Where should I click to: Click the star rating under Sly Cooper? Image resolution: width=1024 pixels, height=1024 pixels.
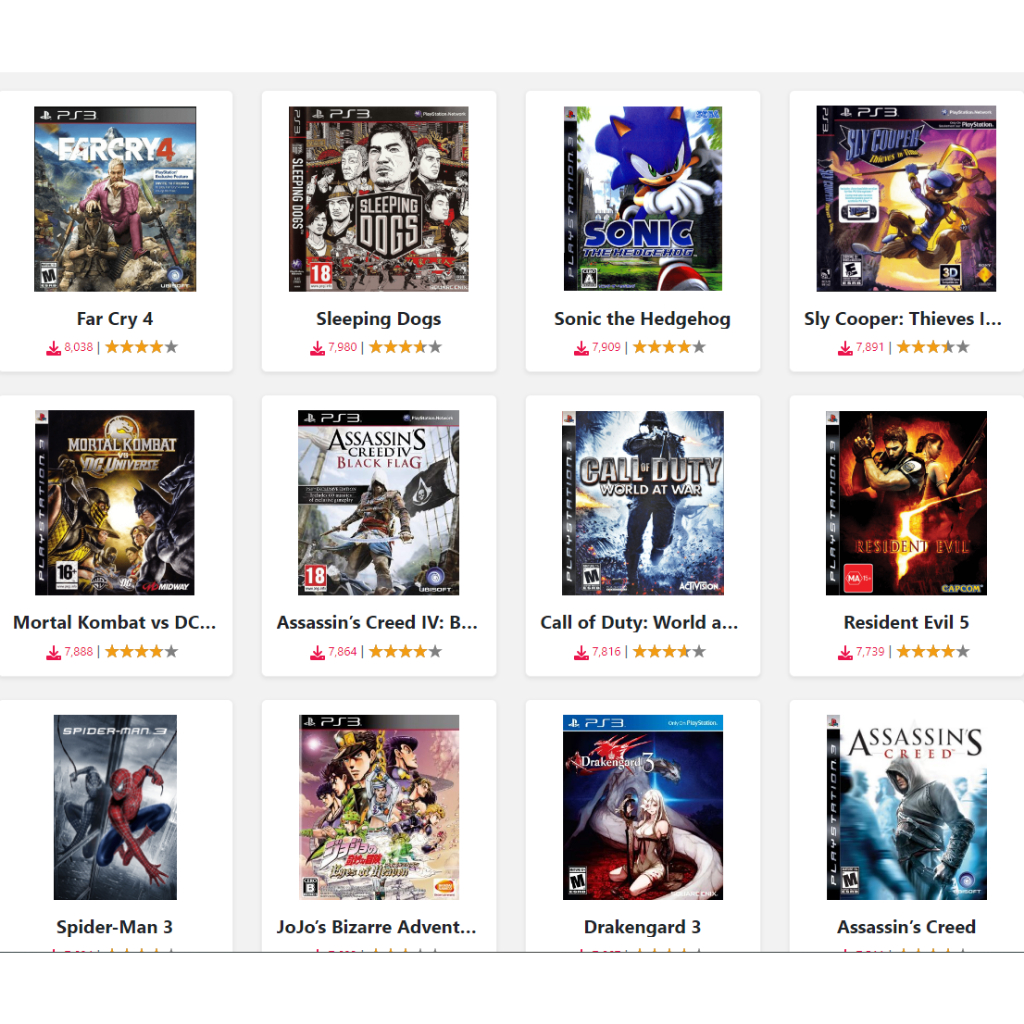tap(933, 347)
